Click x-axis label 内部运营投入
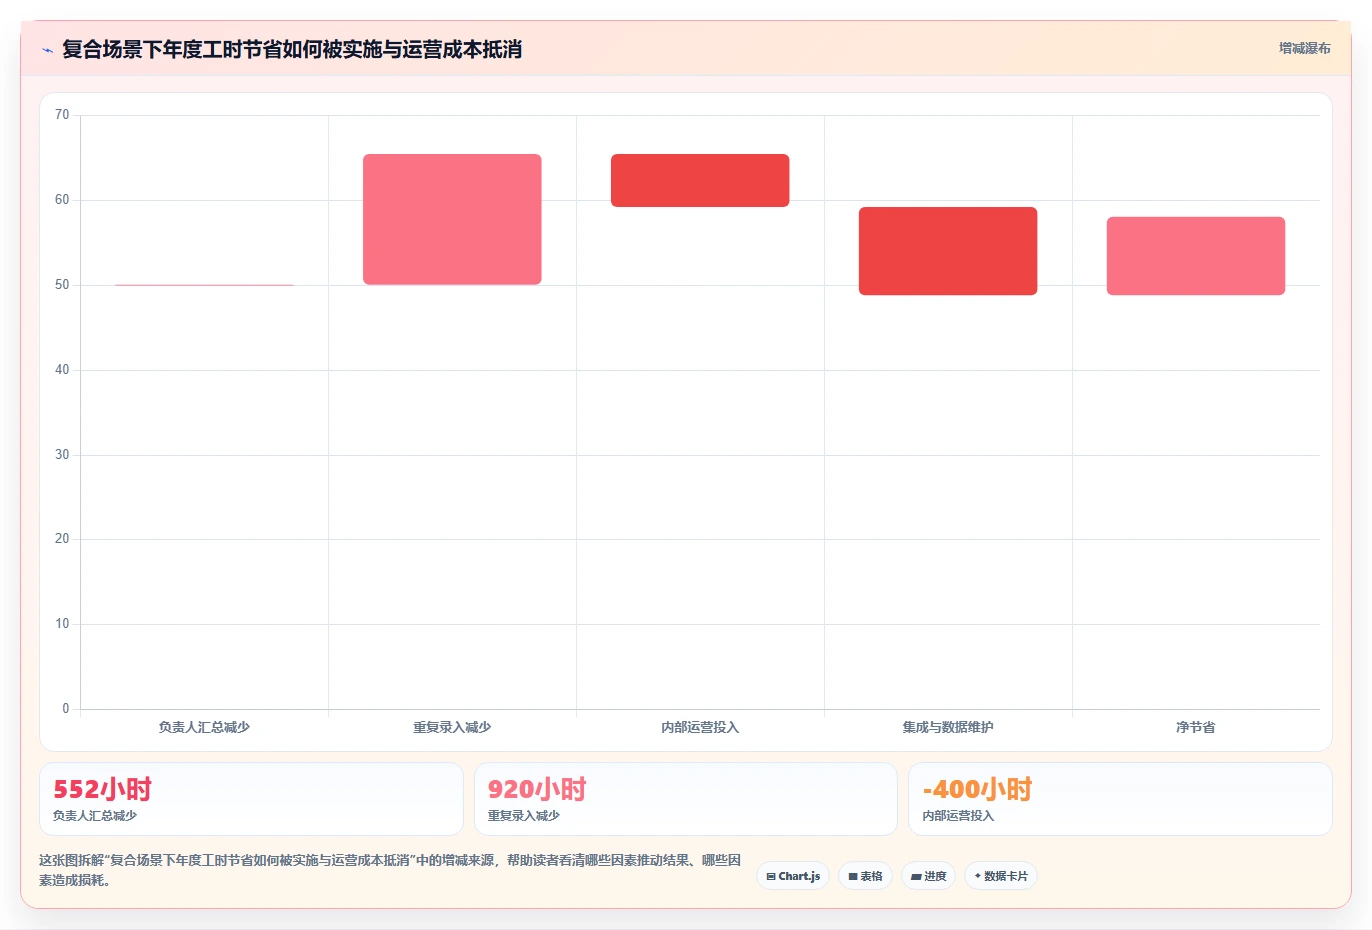1372x930 pixels. (700, 727)
